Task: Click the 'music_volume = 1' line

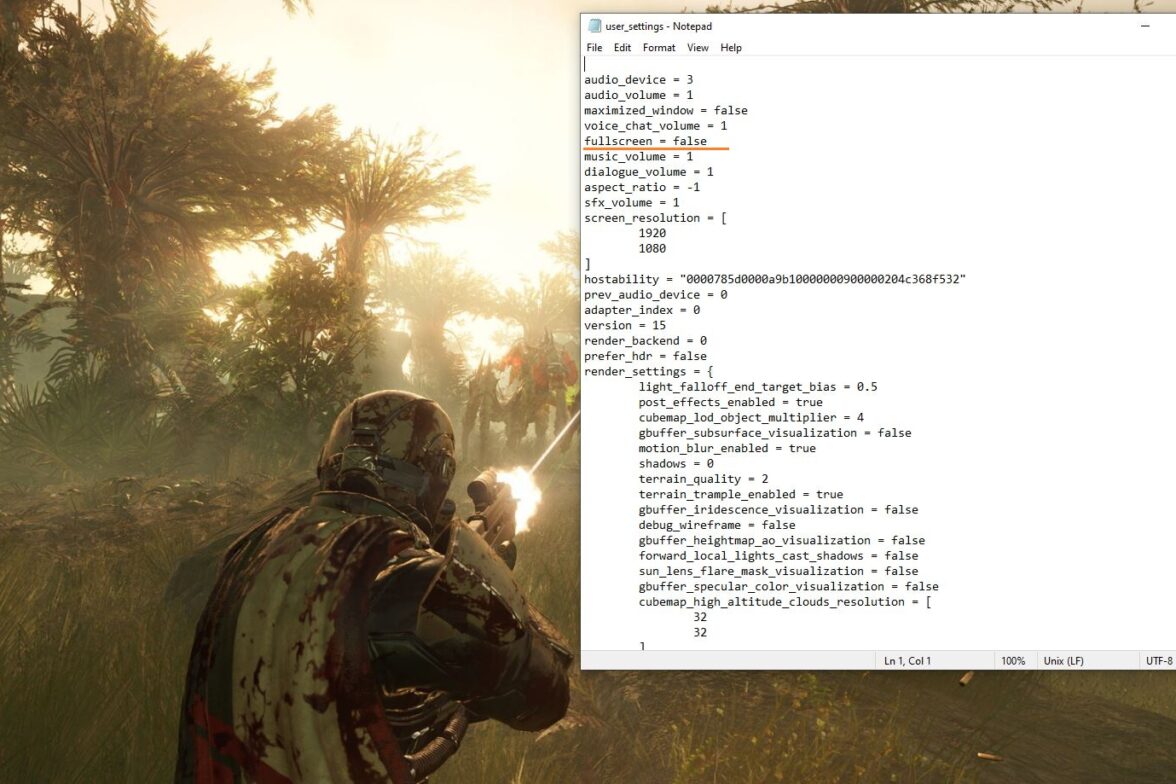Action: point(638,157)
